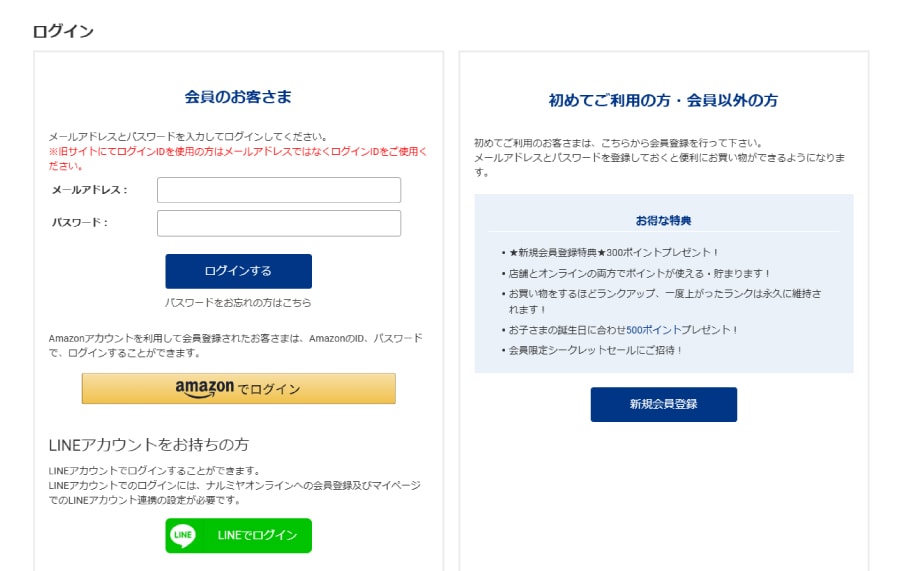This screenshot has height=571, width=900.
Task: Select the ★新規会員登録特典★300ポイント bullet
Action: point(614,253)
